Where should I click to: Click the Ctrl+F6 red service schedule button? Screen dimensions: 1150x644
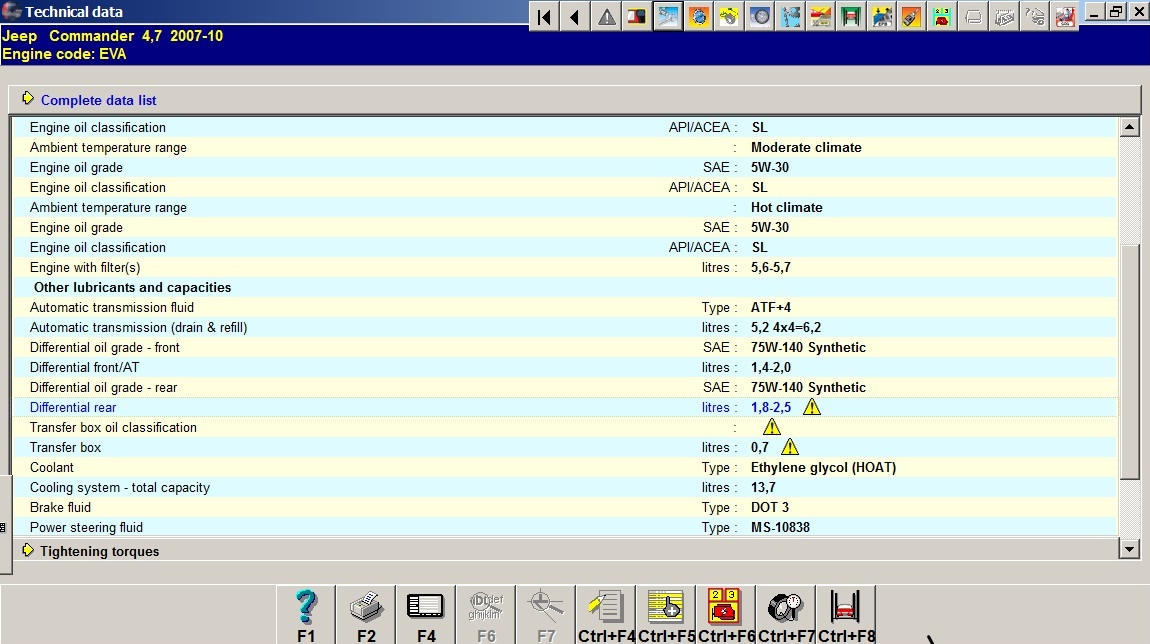(726, 614)
